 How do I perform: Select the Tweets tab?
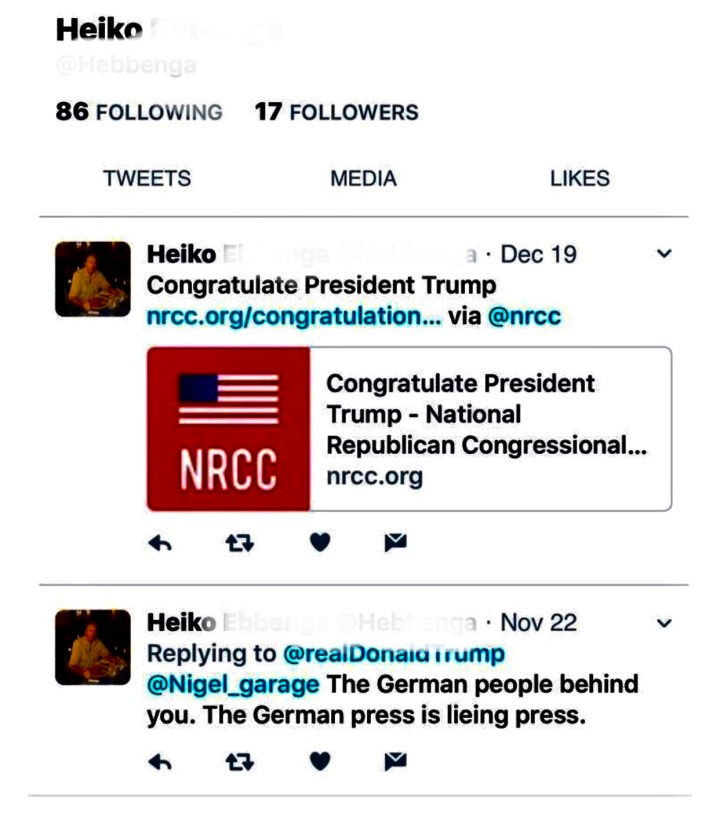(146, 179)
